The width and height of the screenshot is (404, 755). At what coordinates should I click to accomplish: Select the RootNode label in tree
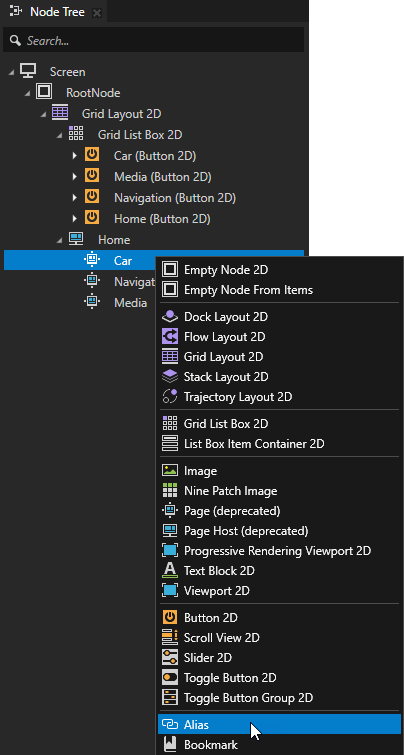93,92
